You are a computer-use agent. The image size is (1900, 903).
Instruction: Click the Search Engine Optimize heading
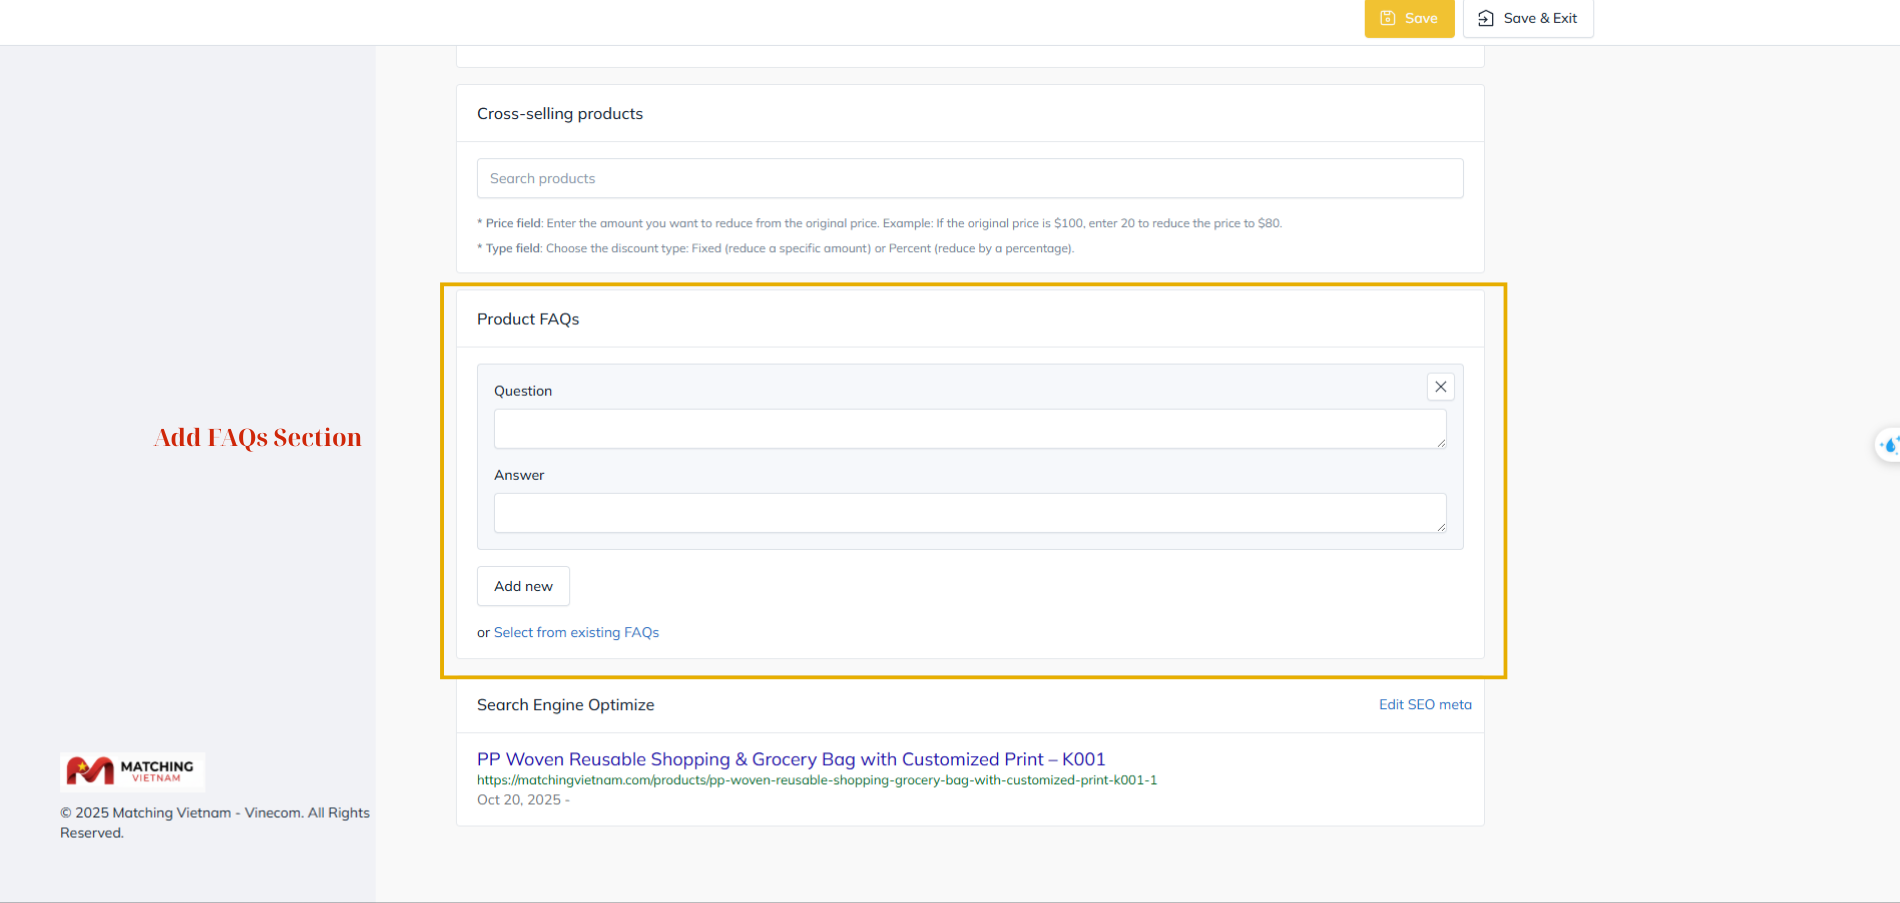click(565, 705)
